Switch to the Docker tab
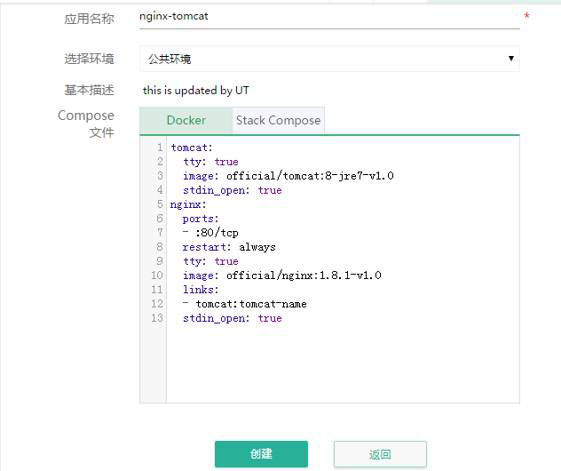Image resolution: width=561 pixels, height=471 pixels. click(186, 121)
